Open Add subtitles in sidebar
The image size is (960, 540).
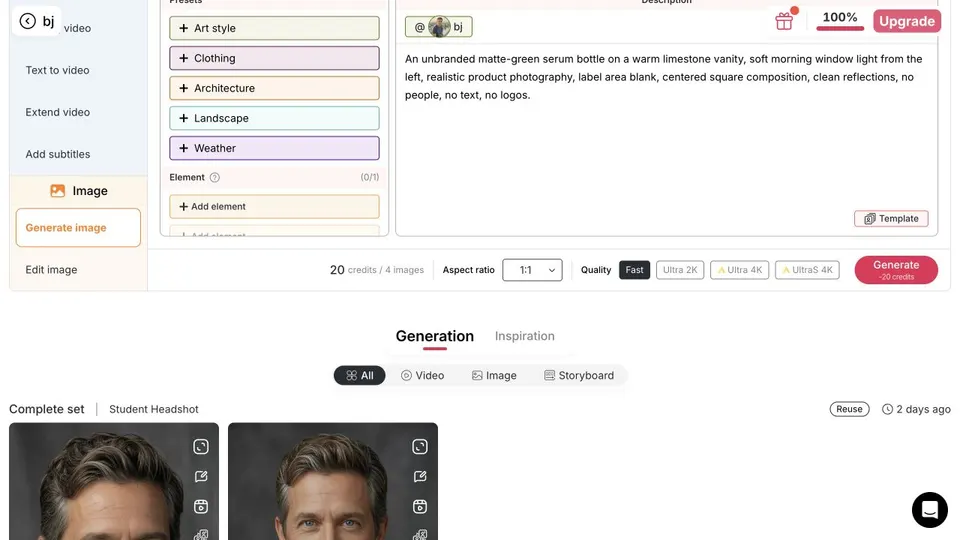[x=58, y=154]
